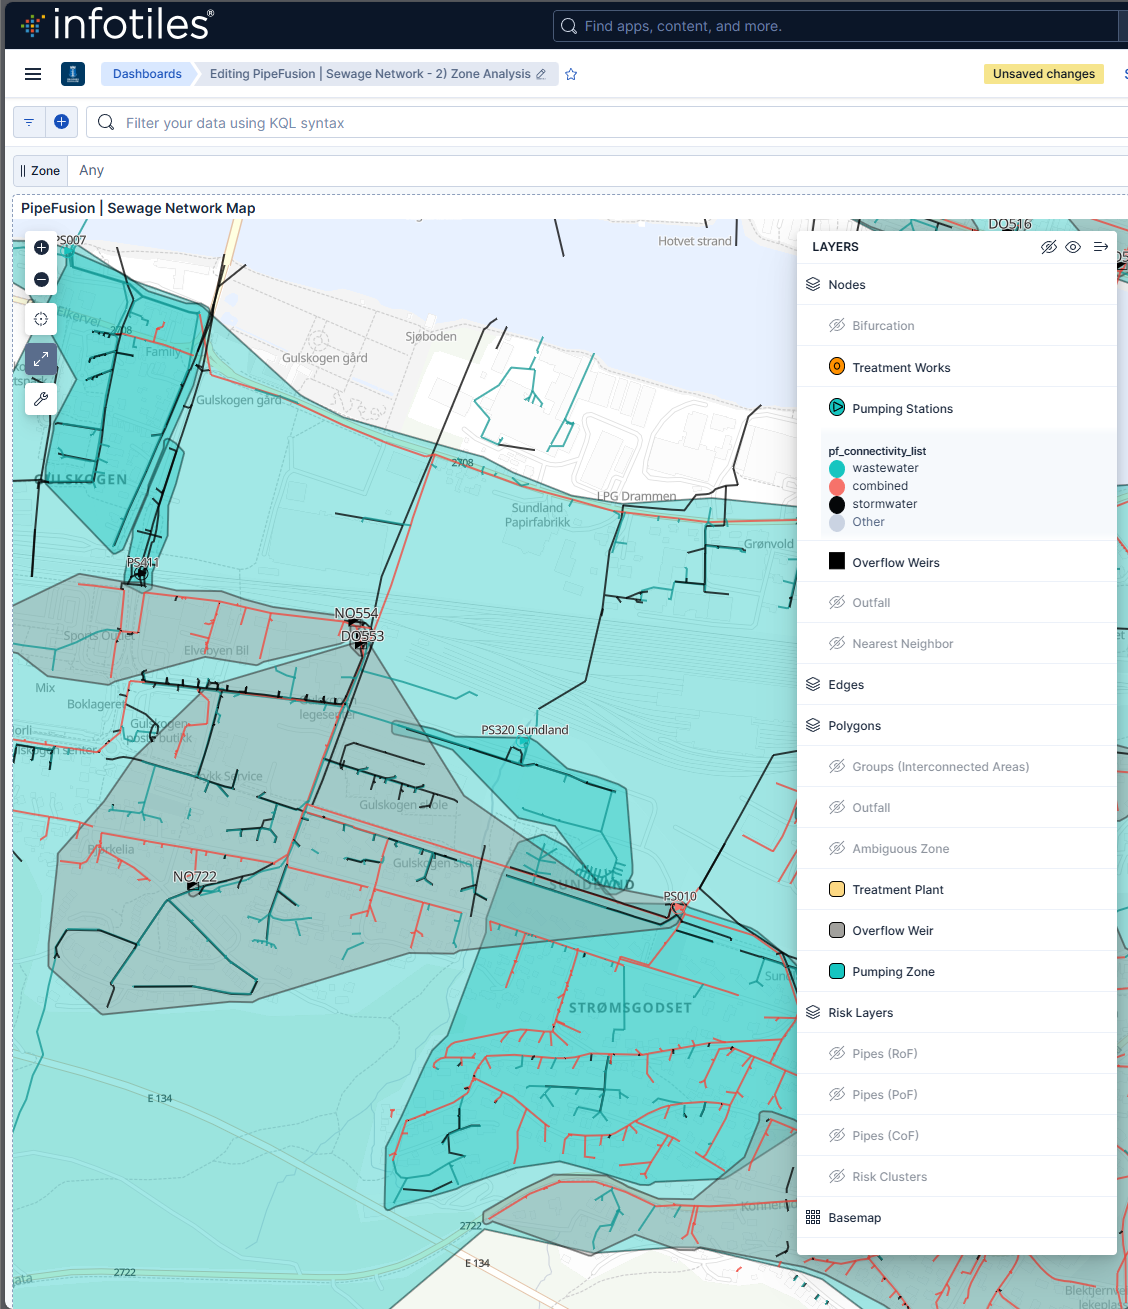Screen dimensions: 1128x1309
Task: Navigate to Dashboards via the breadcrumb
Action: coord(147,73)
